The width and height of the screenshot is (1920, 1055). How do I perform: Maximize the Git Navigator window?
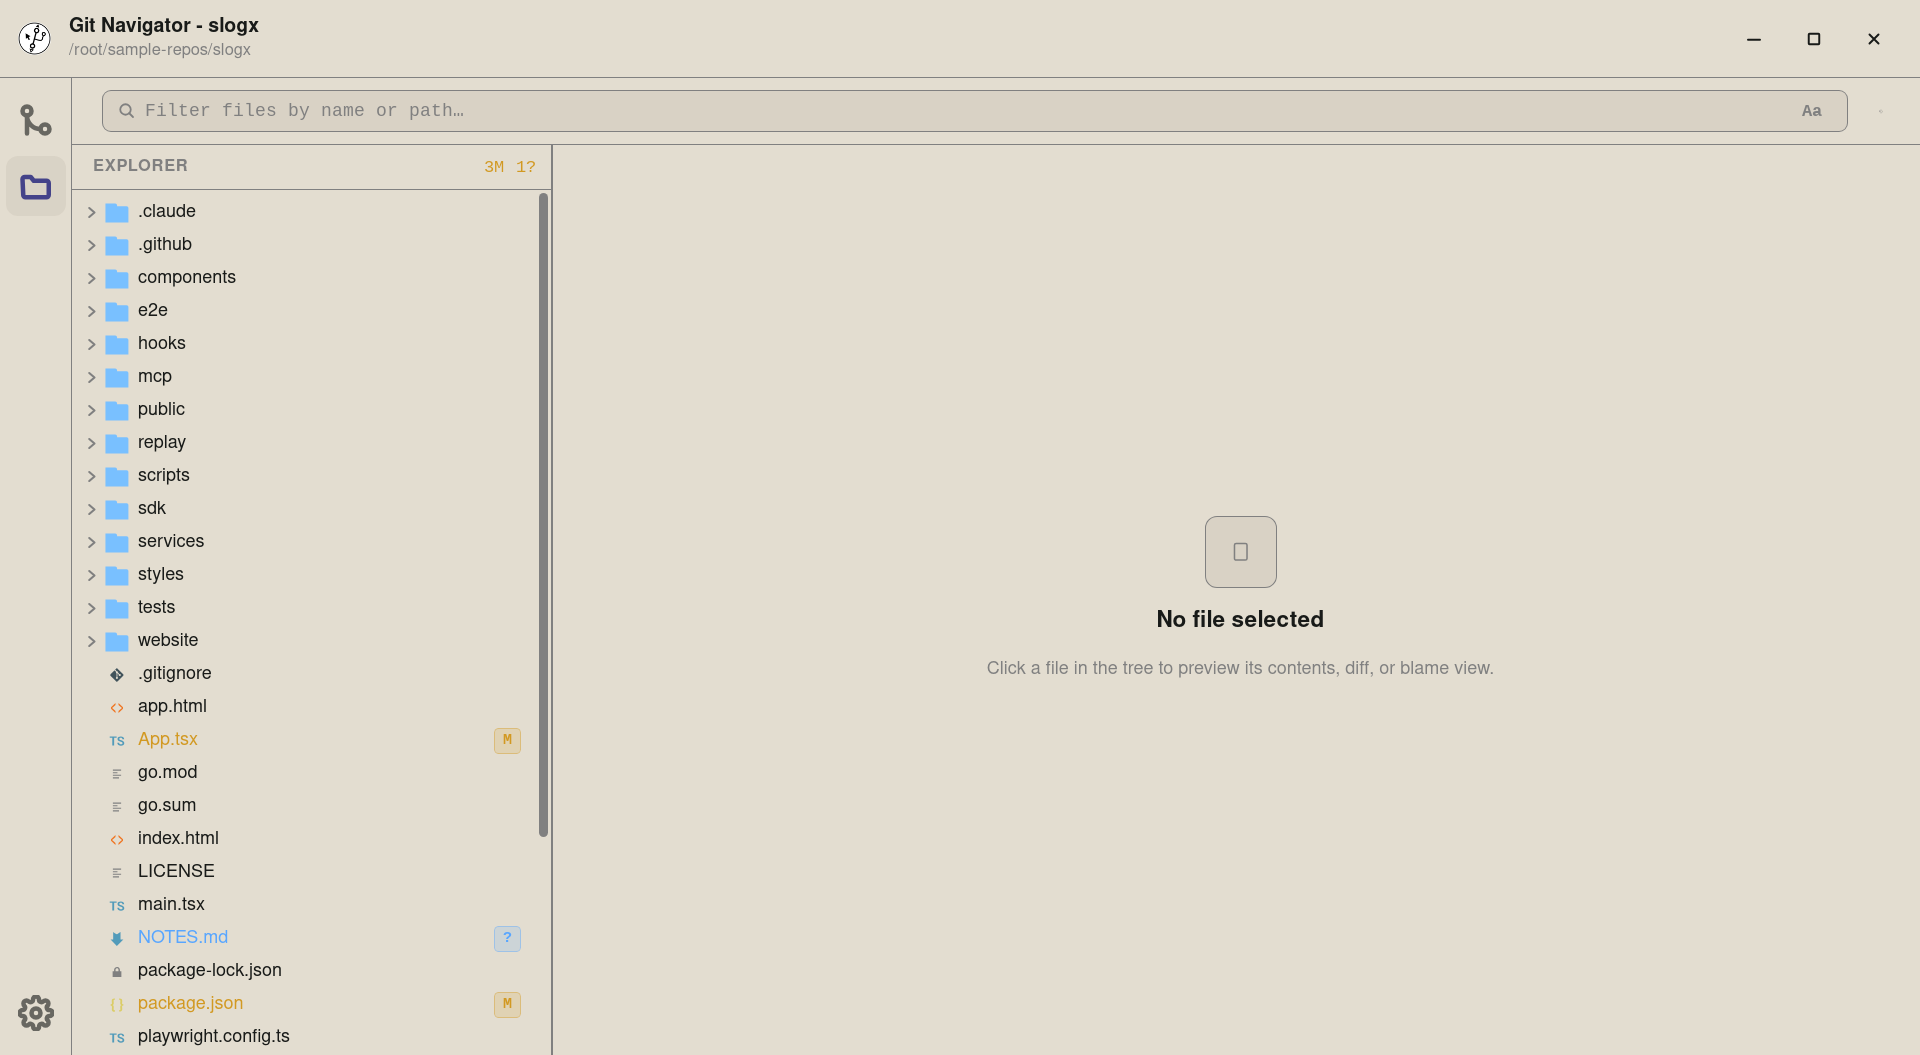[1814, 39]
